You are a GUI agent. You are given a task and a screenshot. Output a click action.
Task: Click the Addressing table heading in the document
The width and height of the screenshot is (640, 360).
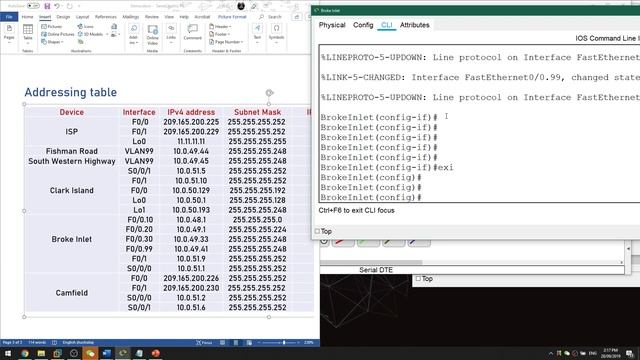click(71, 92)
